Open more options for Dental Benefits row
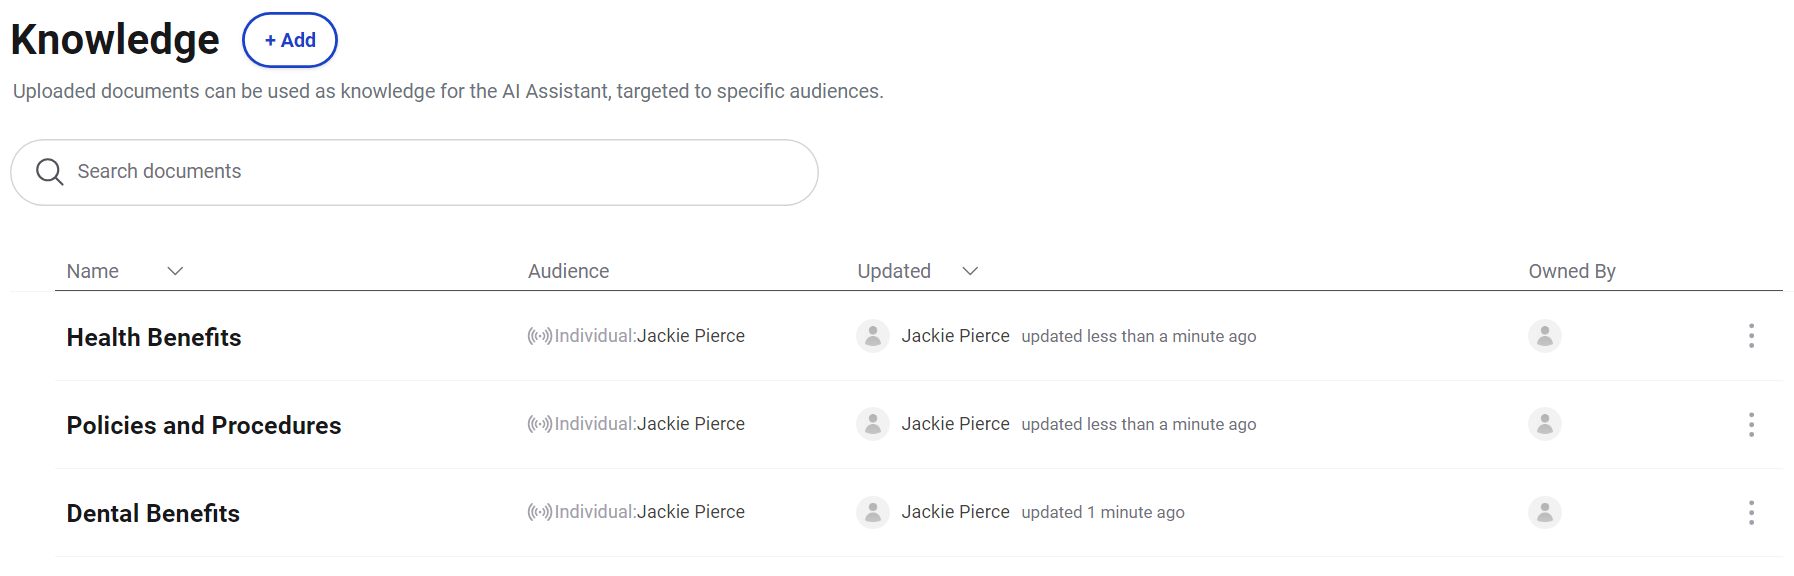The image size is (1794, 576). 1751,512
